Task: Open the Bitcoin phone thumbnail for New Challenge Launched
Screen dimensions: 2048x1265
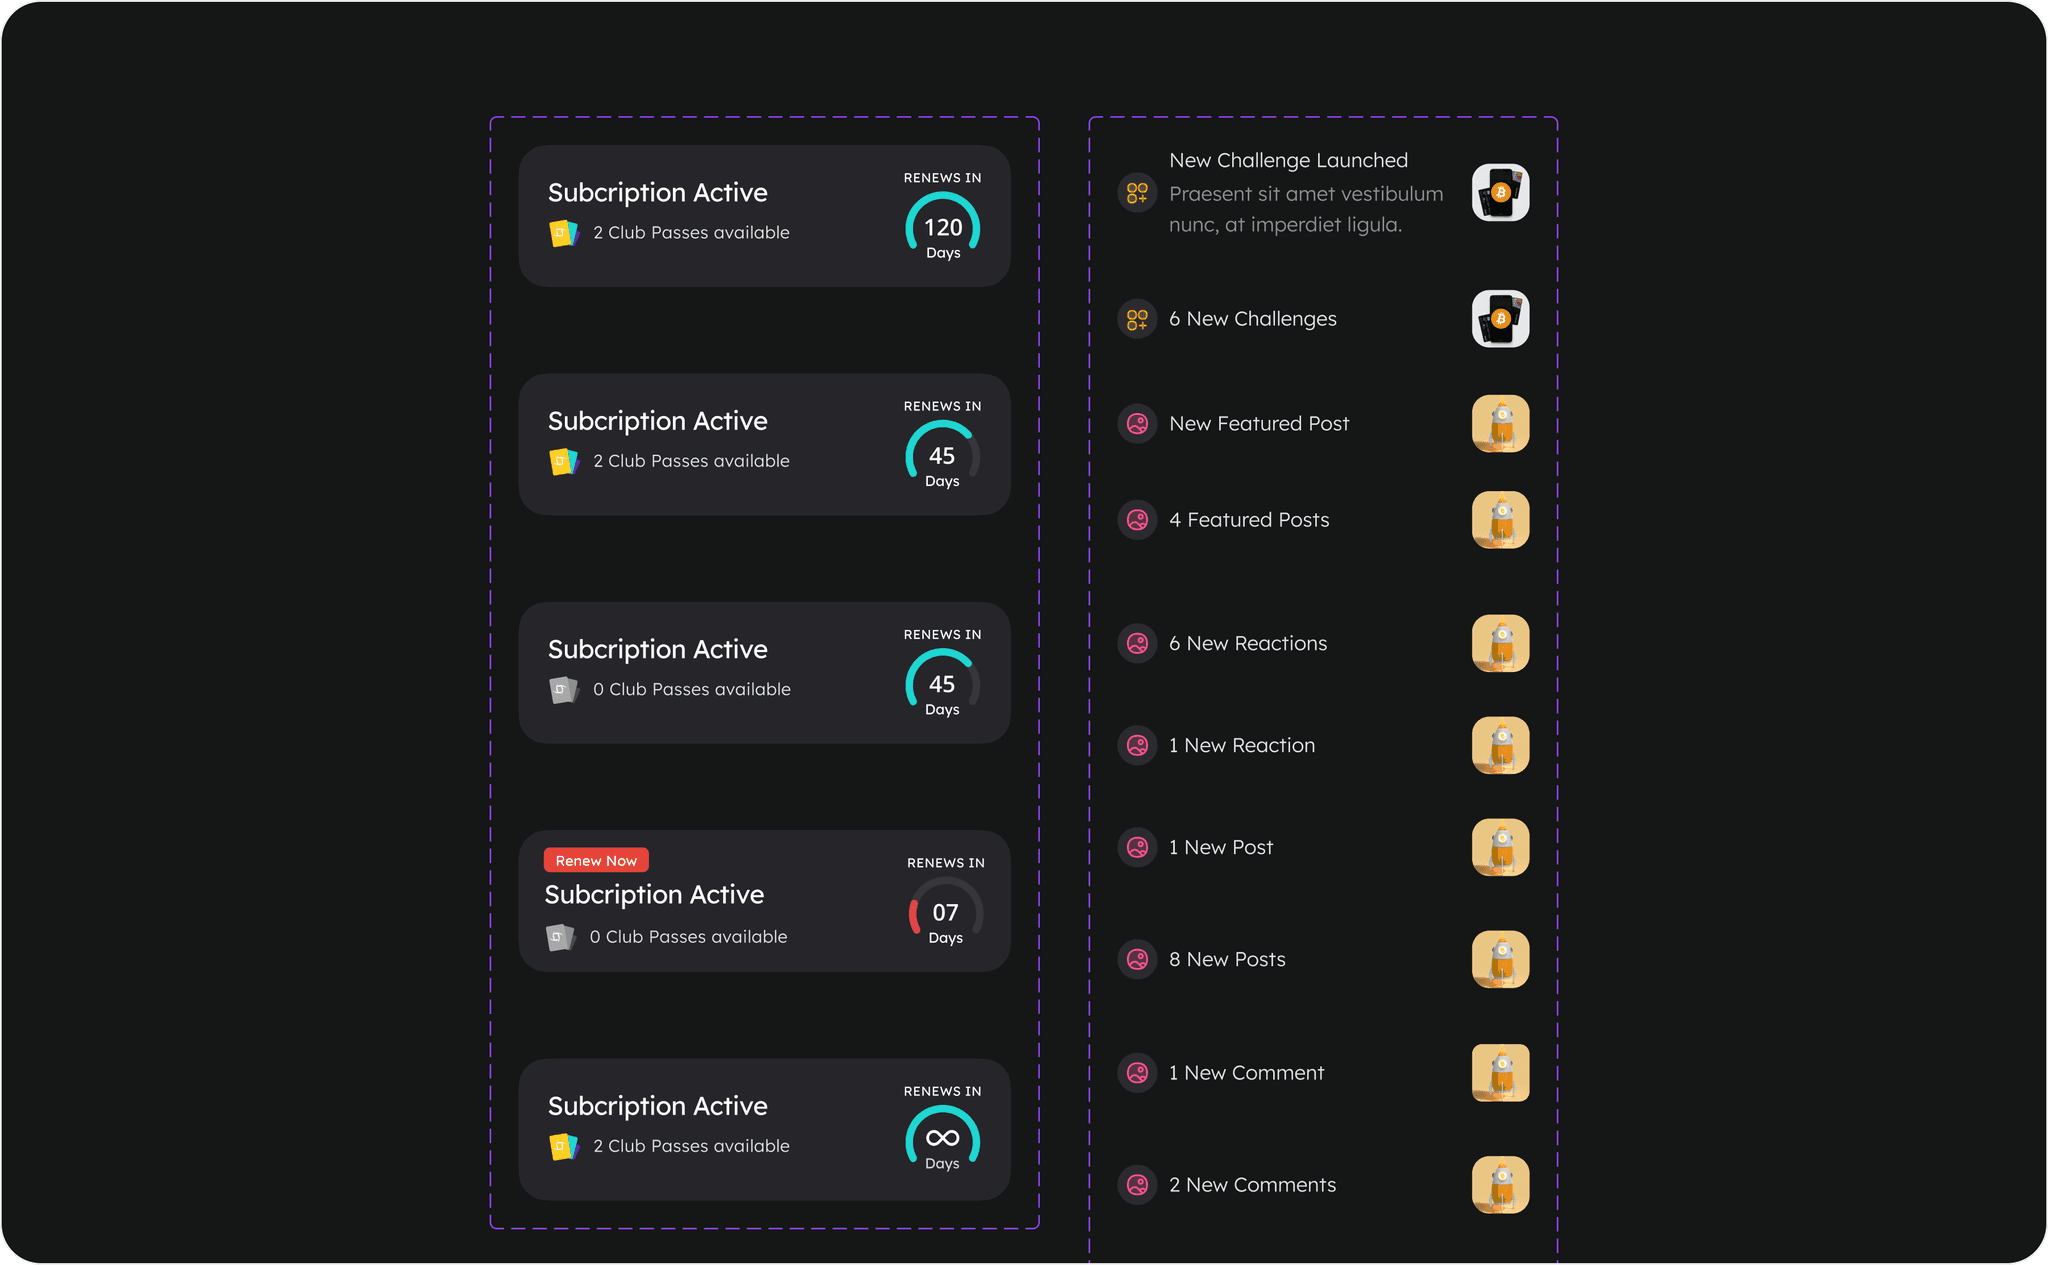Action: click(x=1500, y=192)
